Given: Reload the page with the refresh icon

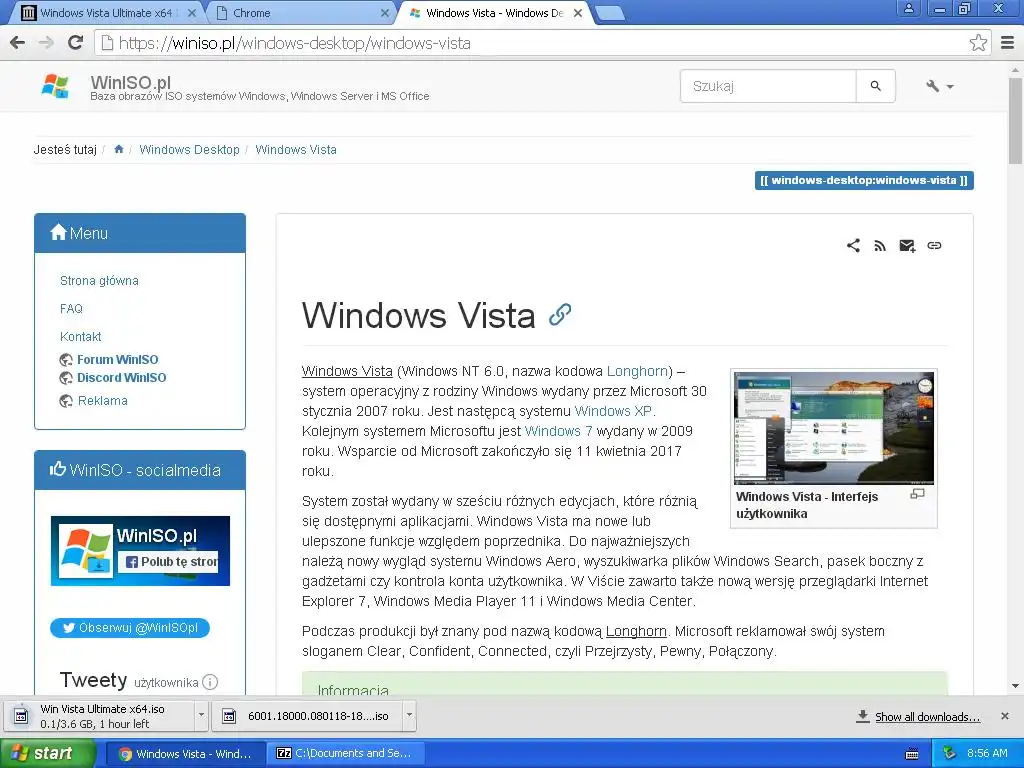Looking at the screenshot, I should pyautogui.click(x=76, y=43).
